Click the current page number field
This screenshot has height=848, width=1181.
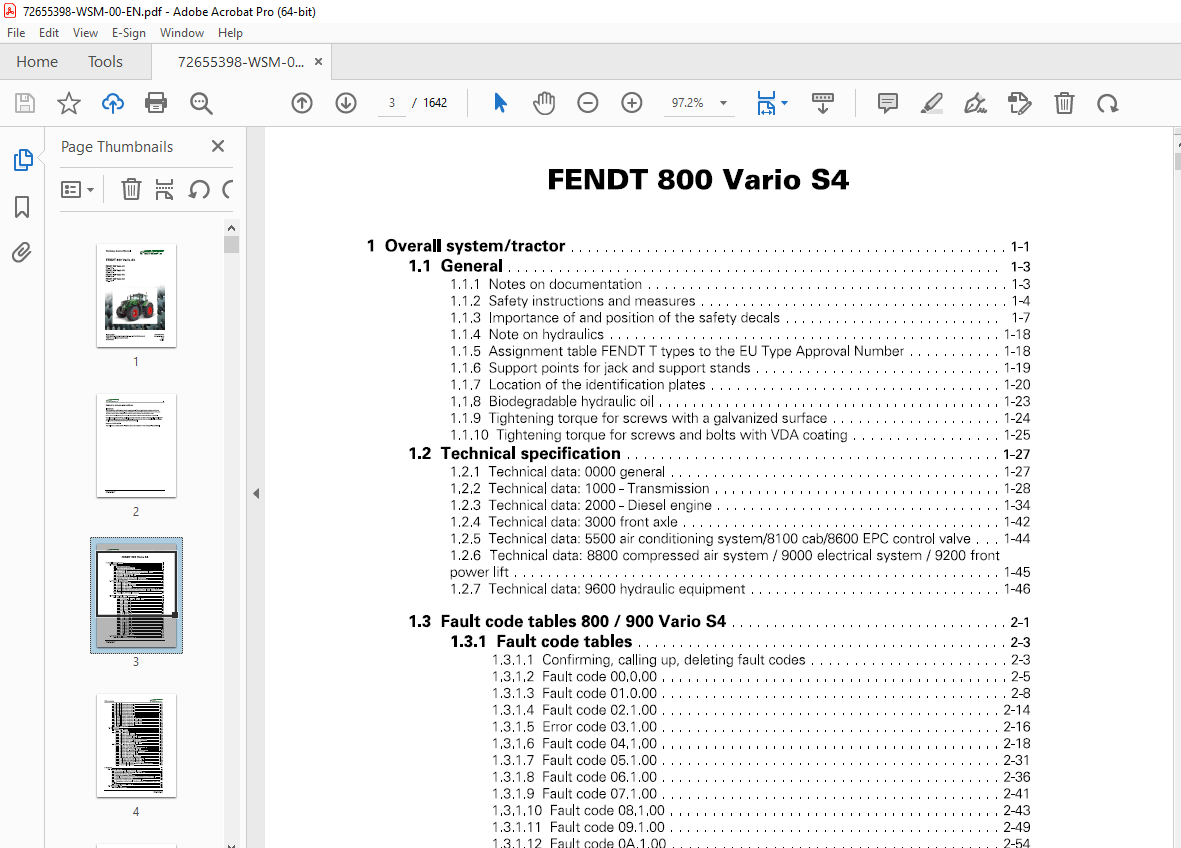click(x=392, y=103)
